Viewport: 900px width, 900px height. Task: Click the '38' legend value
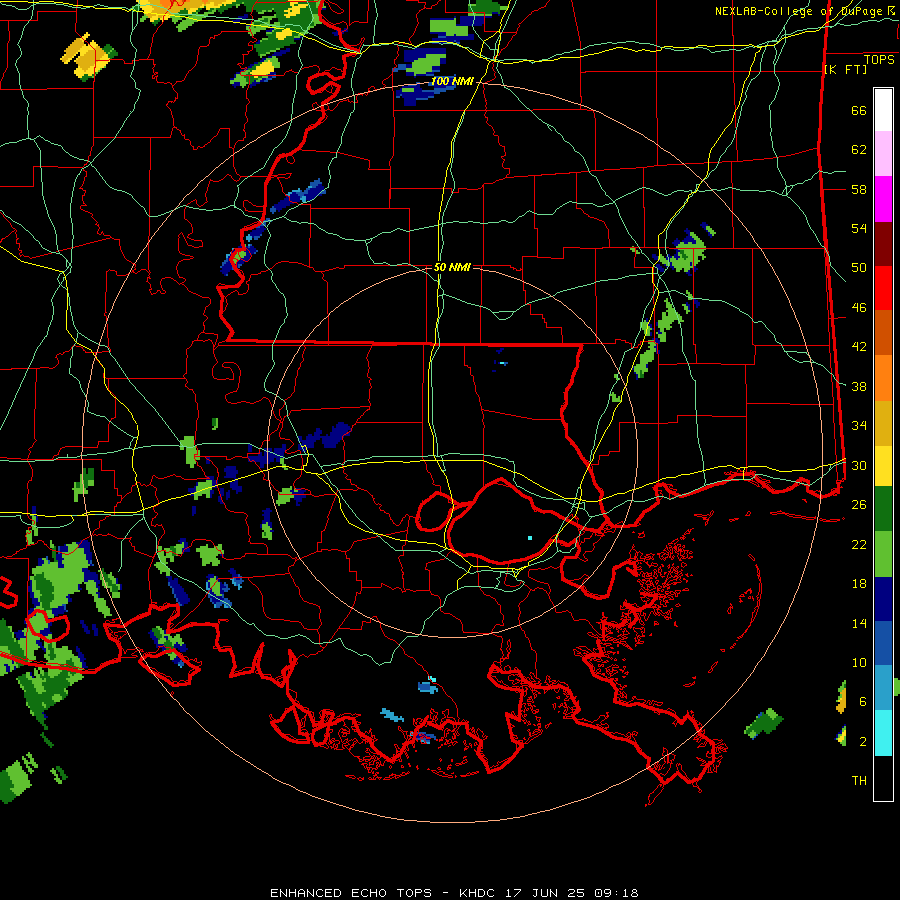[x=859, y=386]
